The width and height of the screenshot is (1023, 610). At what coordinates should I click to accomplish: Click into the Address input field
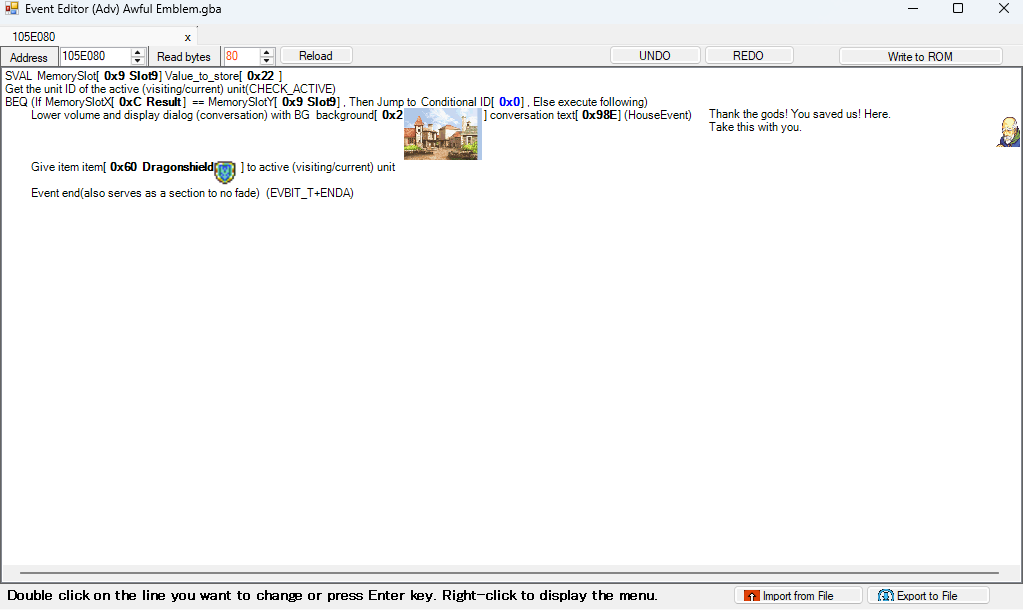point(94,56)
